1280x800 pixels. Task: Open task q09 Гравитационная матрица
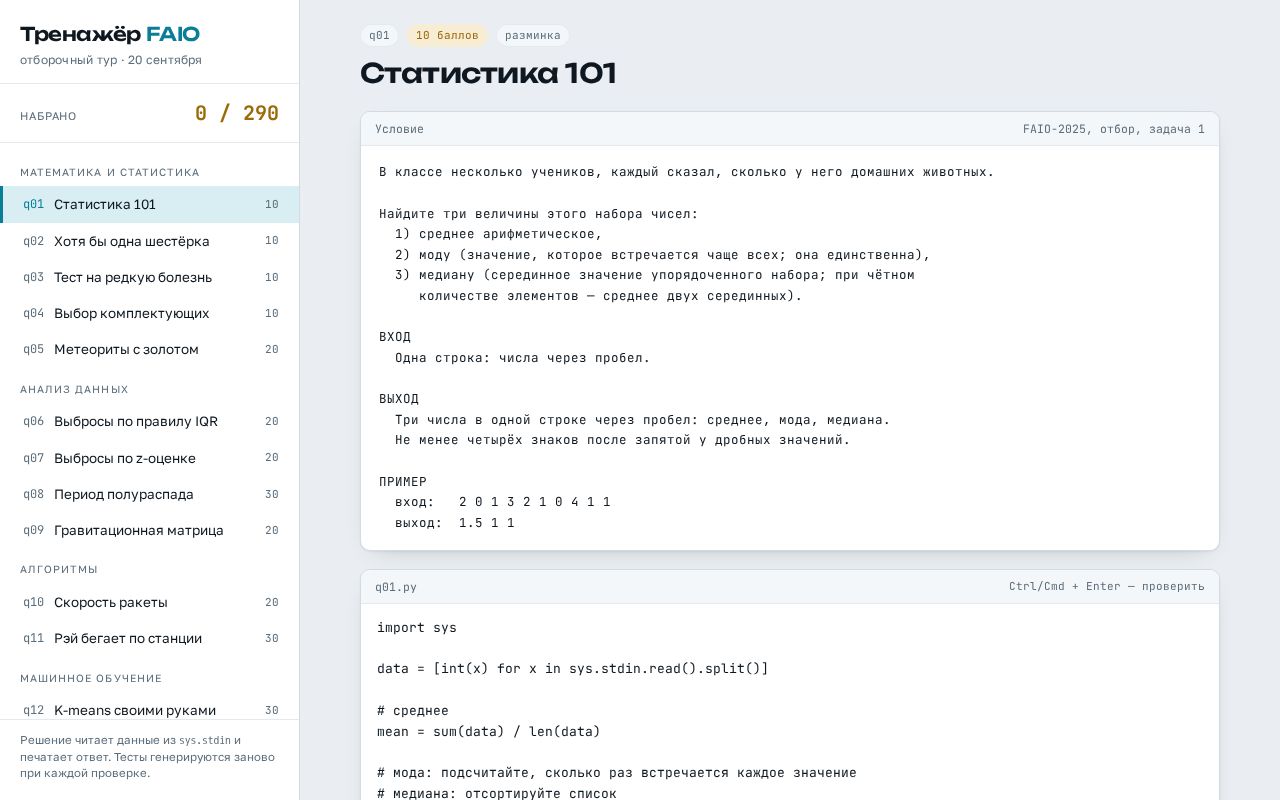[150, 530]
